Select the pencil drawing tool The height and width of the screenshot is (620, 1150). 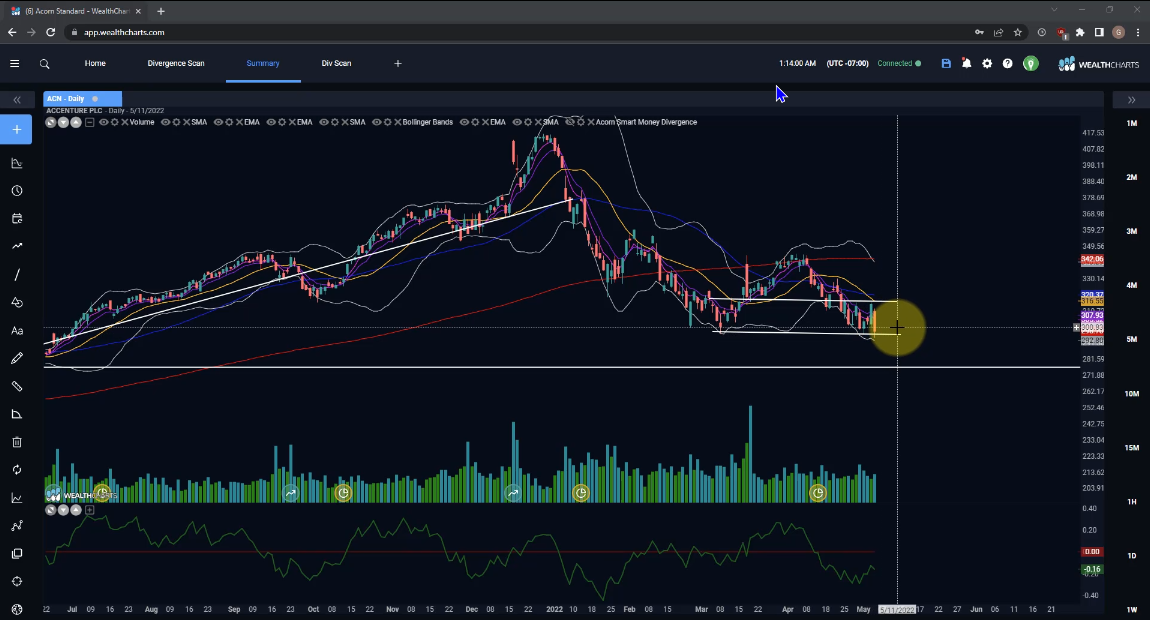point(17,358)
